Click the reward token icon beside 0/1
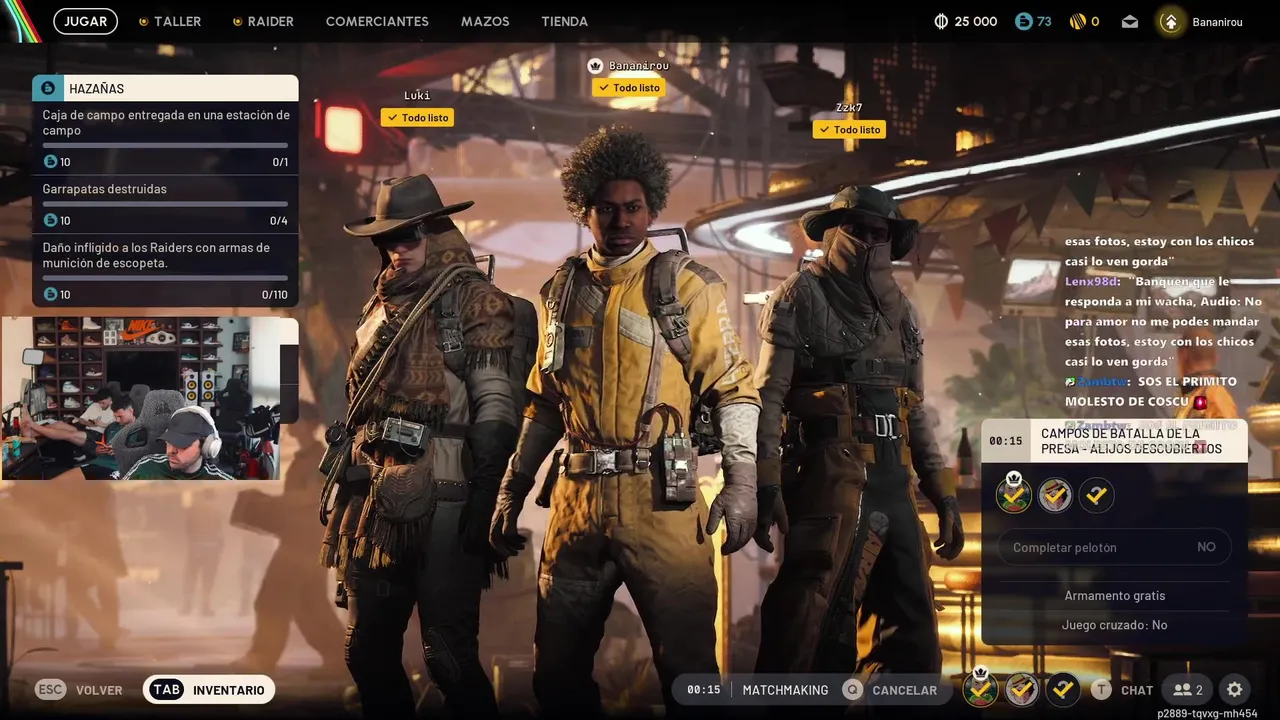 [x=50, y=162]
